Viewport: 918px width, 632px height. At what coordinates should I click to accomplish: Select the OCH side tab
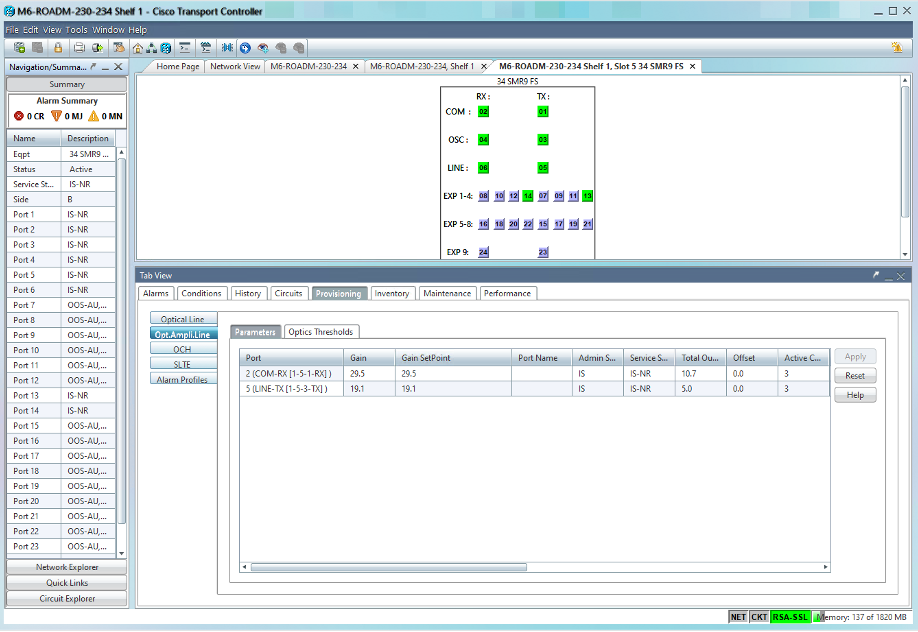pos(183,350)
